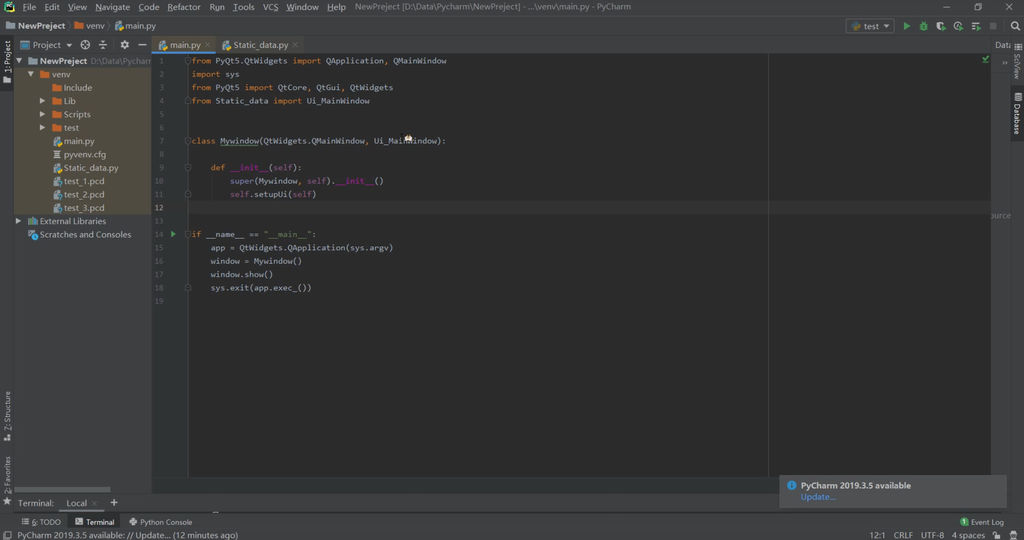Viewport: 1024px width, 540px height.
Task: Hide the Project panel with minus icon
Action: coord(143,45)
